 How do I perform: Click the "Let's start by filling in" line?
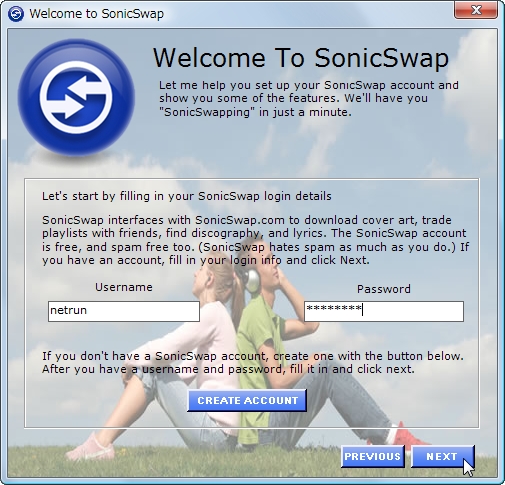tap(187, 196)
